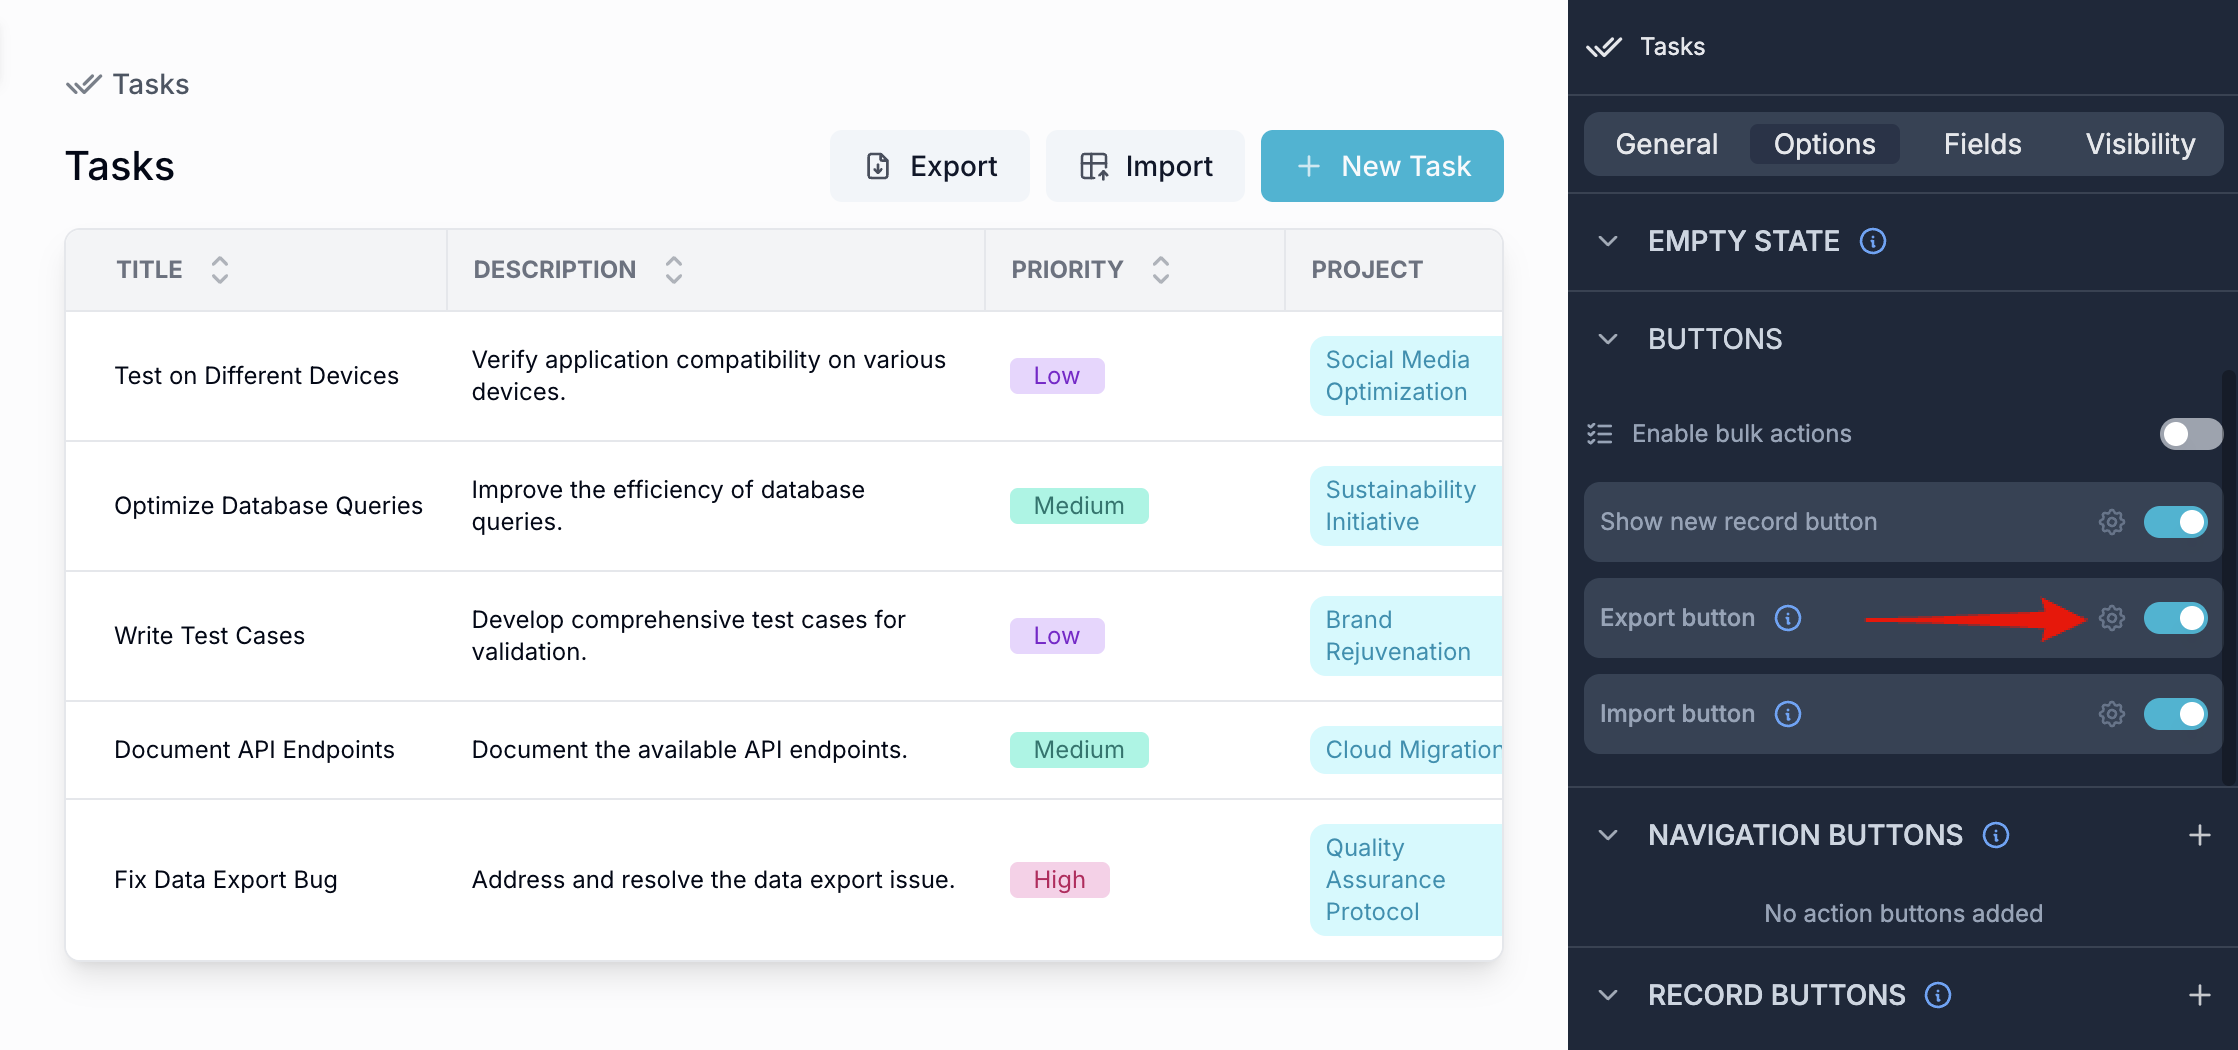Screen dimensions: 2238x1050
Task: Click info icon next to Export button label
Action: tap(1787, 618)
